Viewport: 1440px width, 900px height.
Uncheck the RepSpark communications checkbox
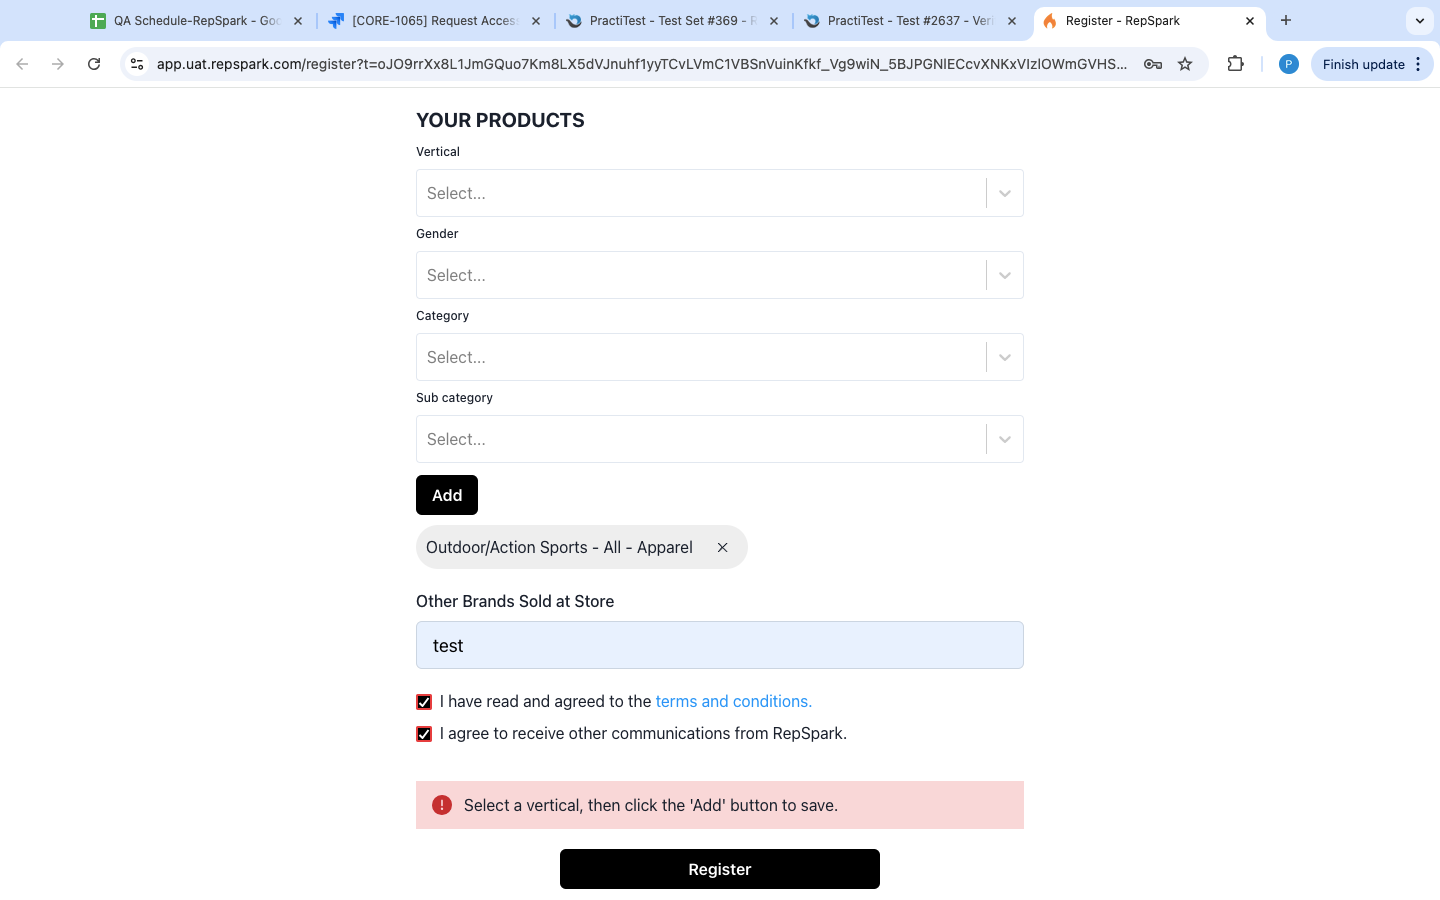424,734
